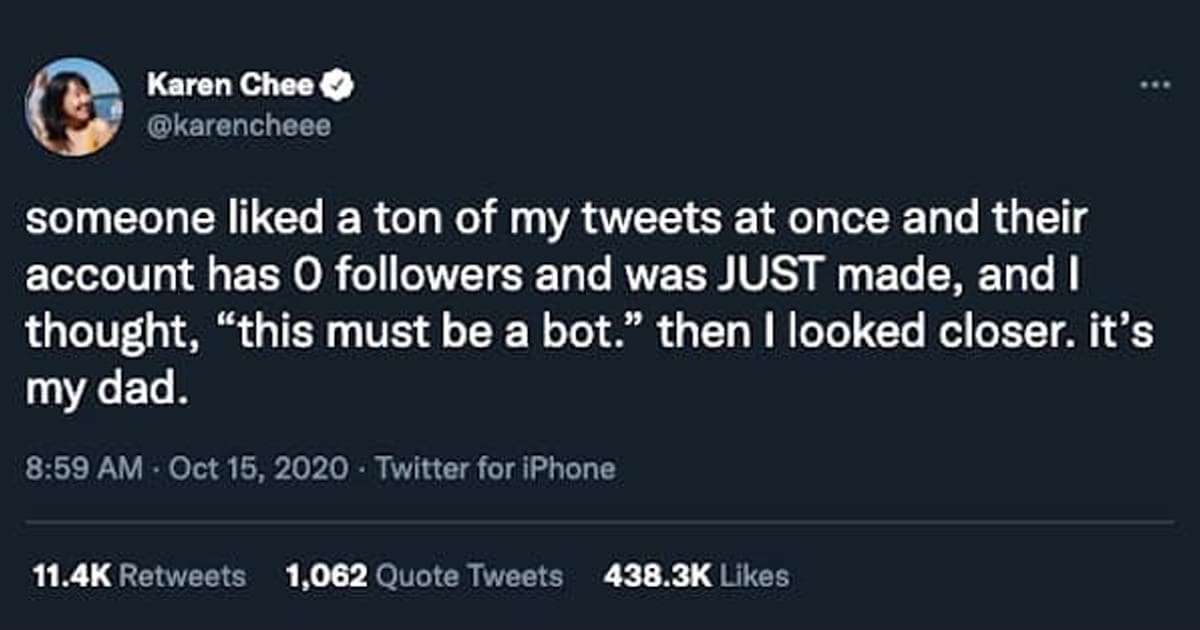Open the Twitter for iPhone source link
The image size is (1200, 630).
[x=495, y=468]
